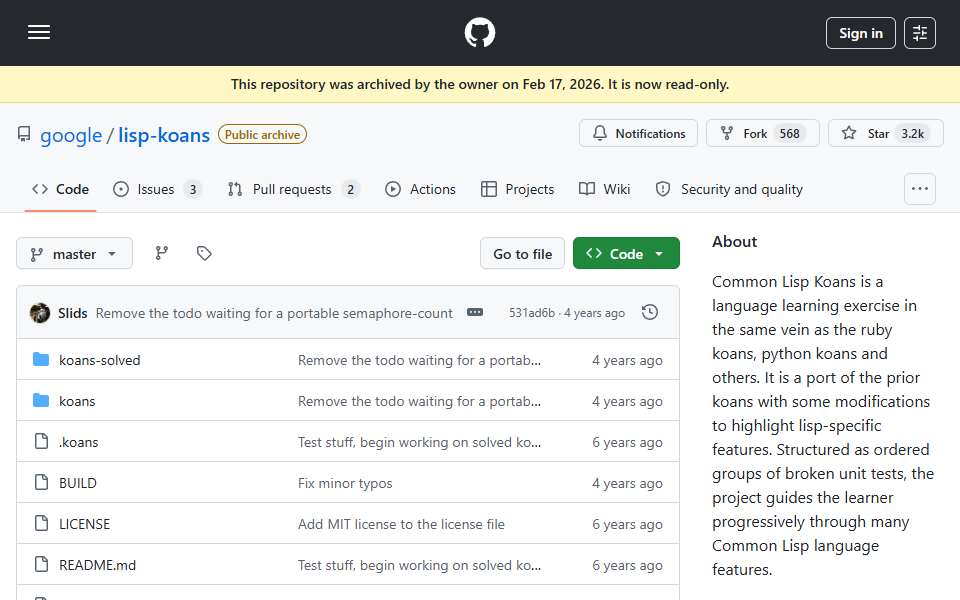This screenshot has height=600, width=960.
Task: Open the master branch dropdown
Action: click(74, 253)
